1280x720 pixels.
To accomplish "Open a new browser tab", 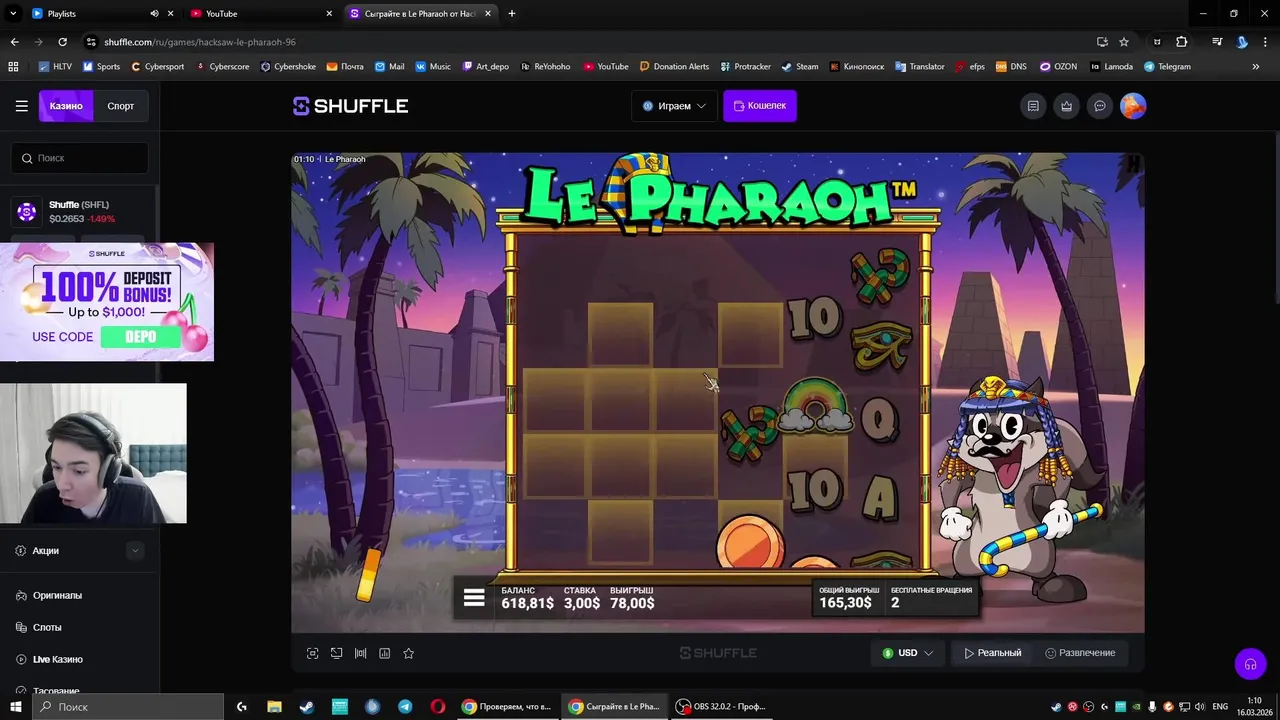I will (512, 14).
